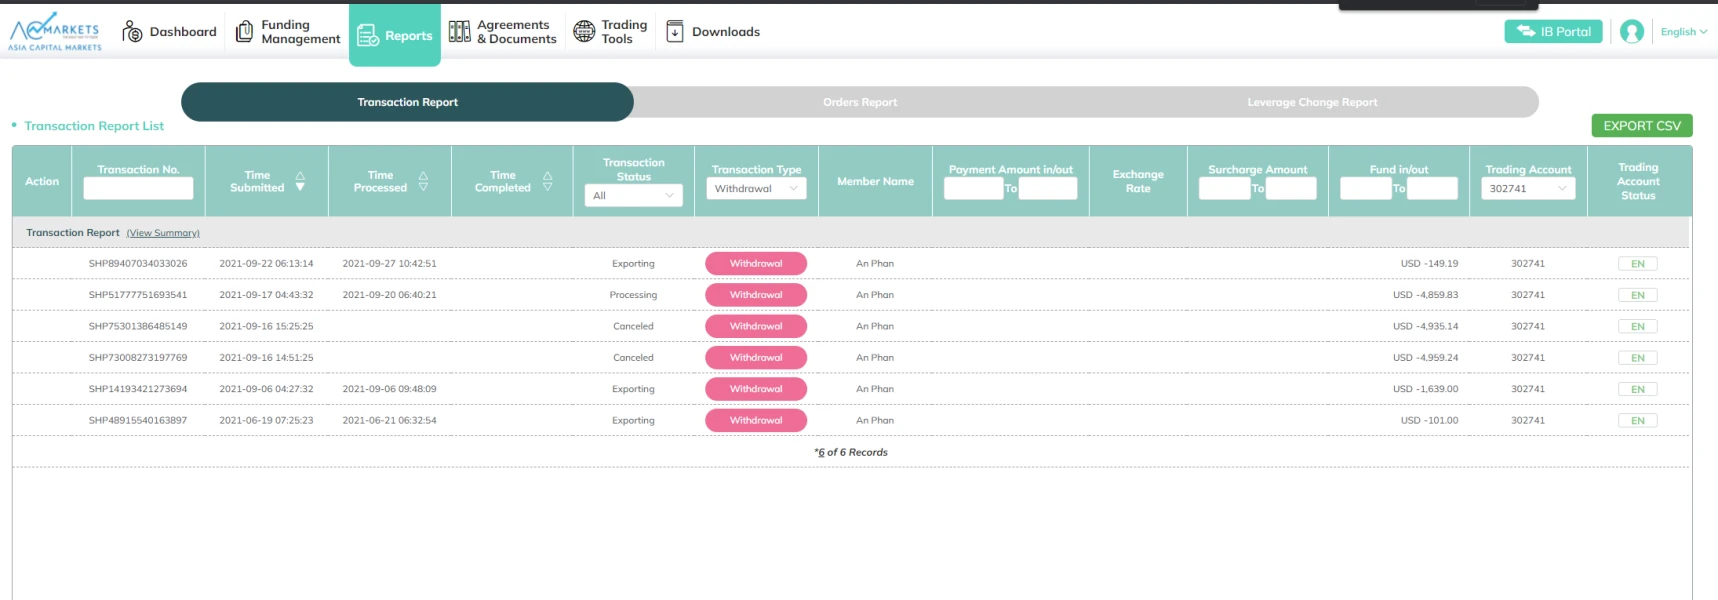1718x600 pixels.
Task: Open the IB Portal
Action: [x=1553, y=32]
